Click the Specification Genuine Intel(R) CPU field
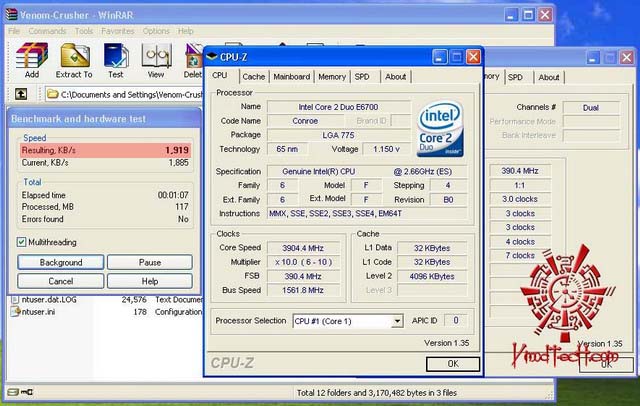 [367, 171]
